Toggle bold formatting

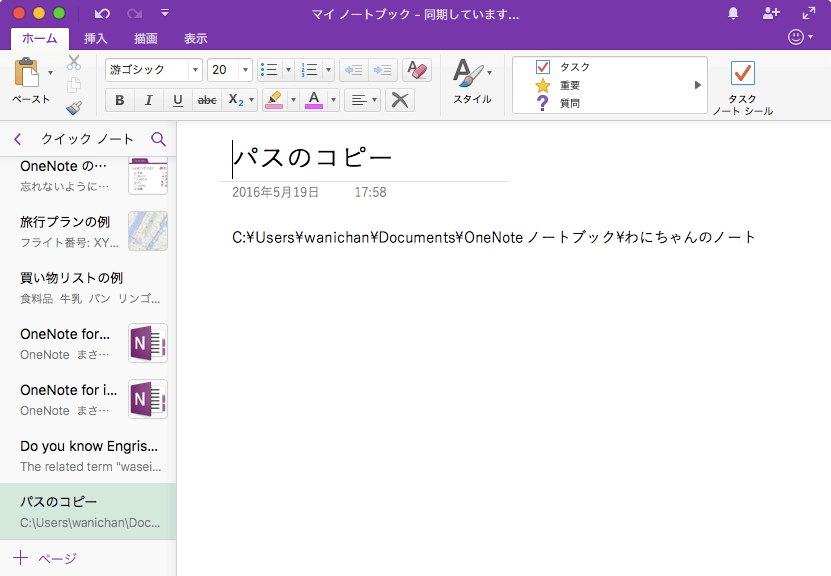[x=120, y=100]
